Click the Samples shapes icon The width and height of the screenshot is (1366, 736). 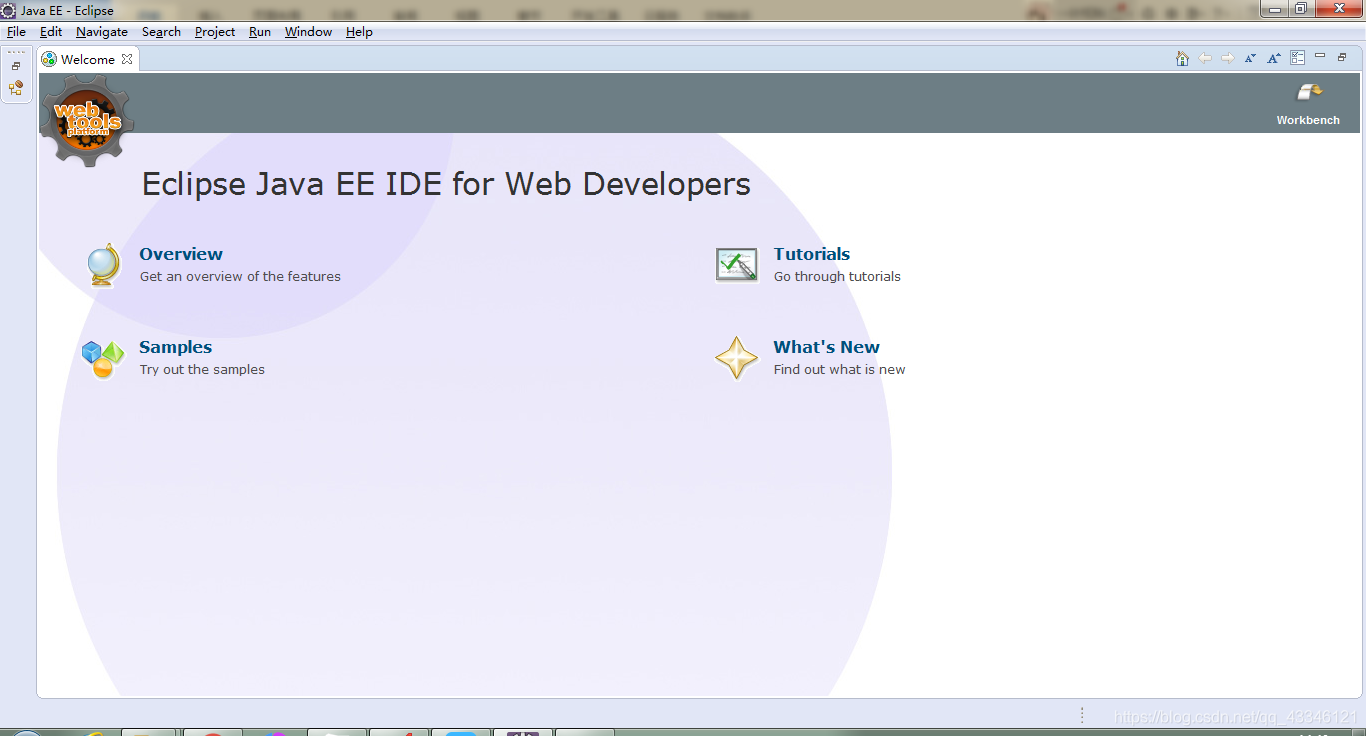point(103,359)
